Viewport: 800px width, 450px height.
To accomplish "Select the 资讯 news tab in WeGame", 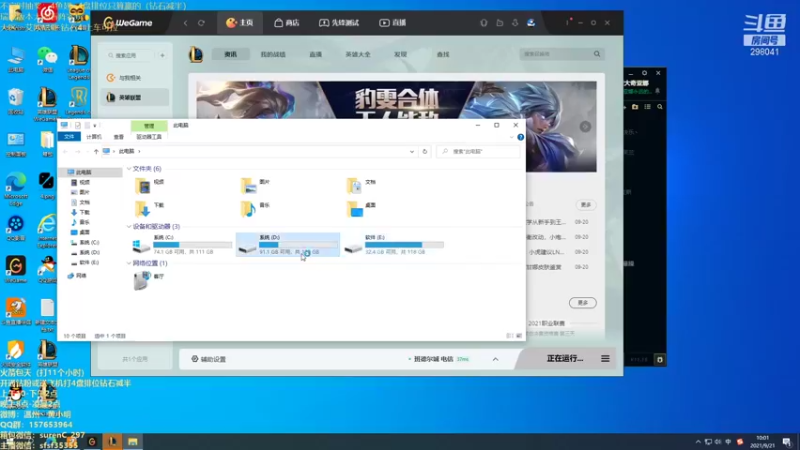I will [231, 54].
